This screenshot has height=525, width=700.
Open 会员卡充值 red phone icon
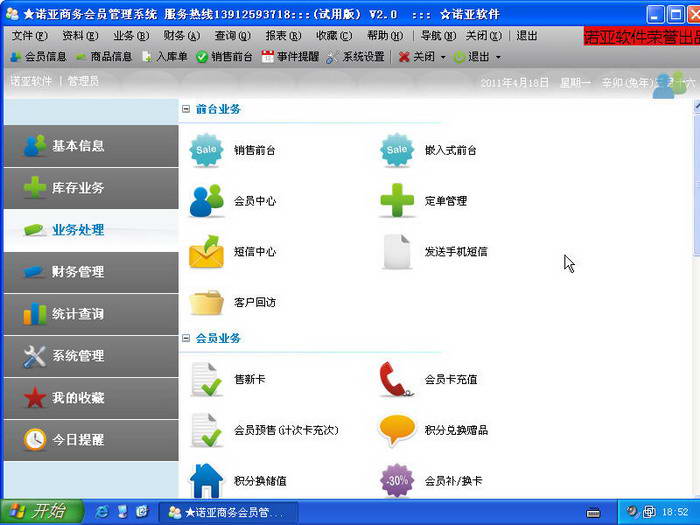(396, 379)
